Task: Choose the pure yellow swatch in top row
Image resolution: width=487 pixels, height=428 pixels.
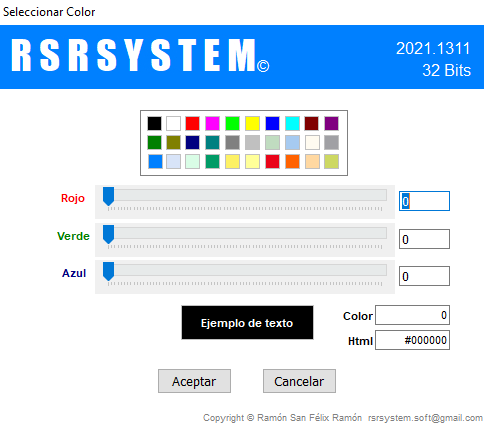Action: 252,123
